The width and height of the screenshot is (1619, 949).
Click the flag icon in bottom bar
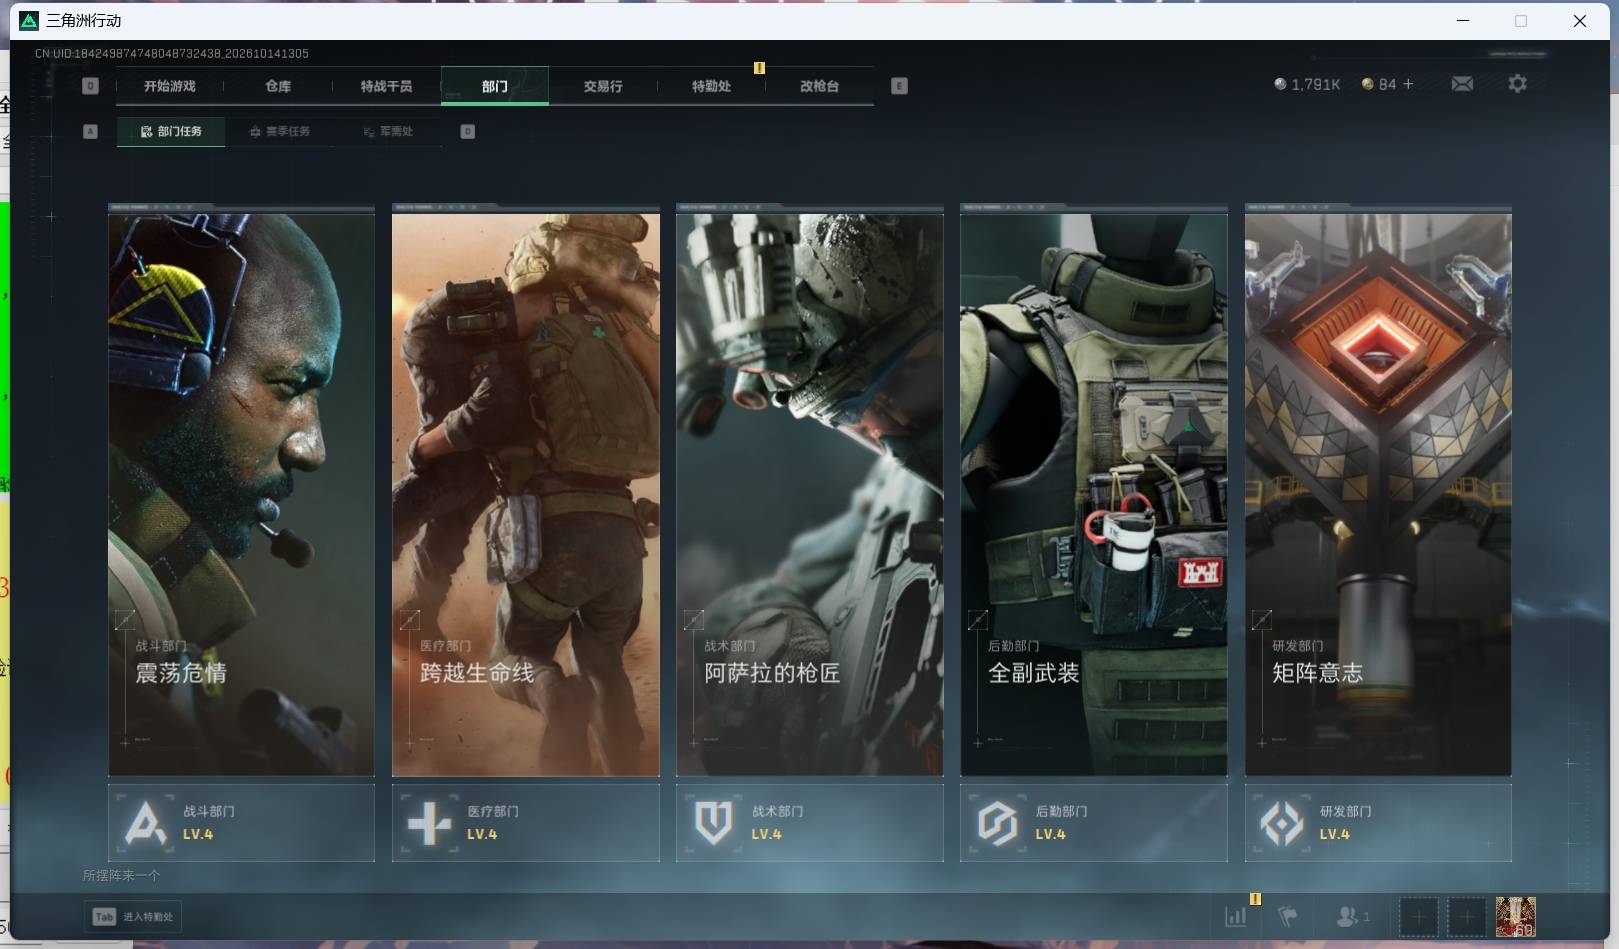click(x=1288, y=916)
